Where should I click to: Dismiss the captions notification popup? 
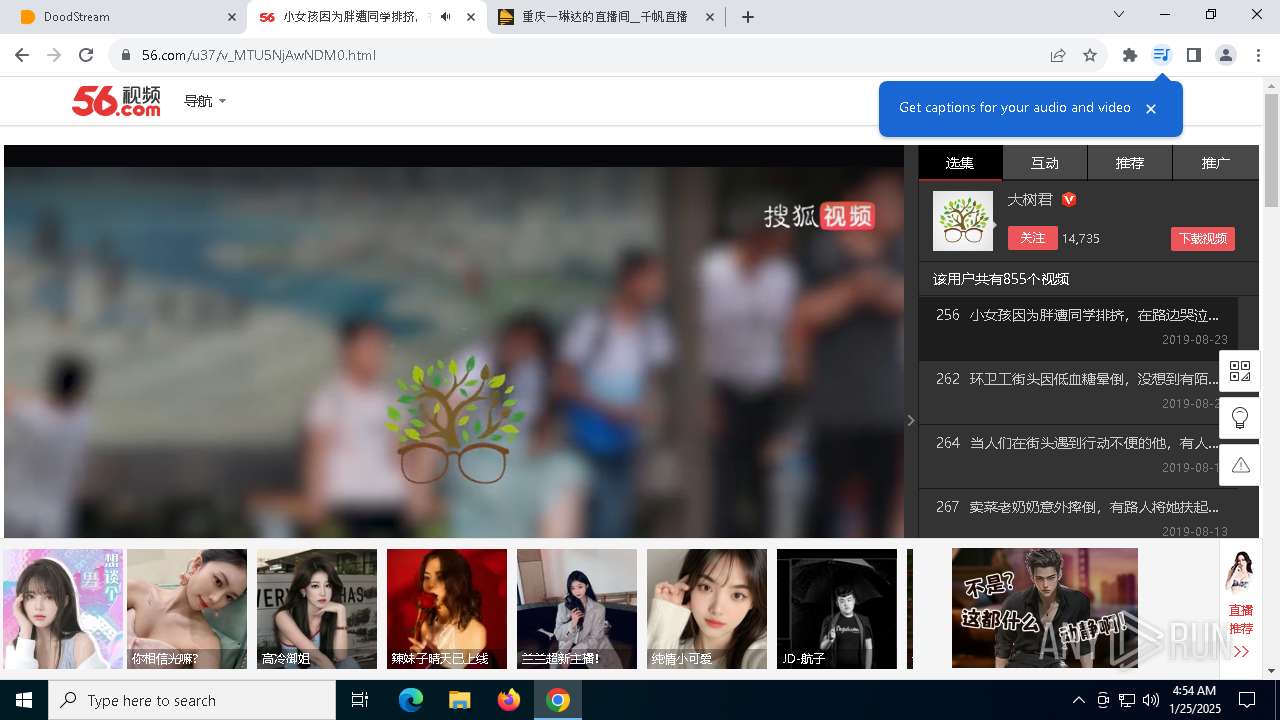click(x=1151, y=108)
